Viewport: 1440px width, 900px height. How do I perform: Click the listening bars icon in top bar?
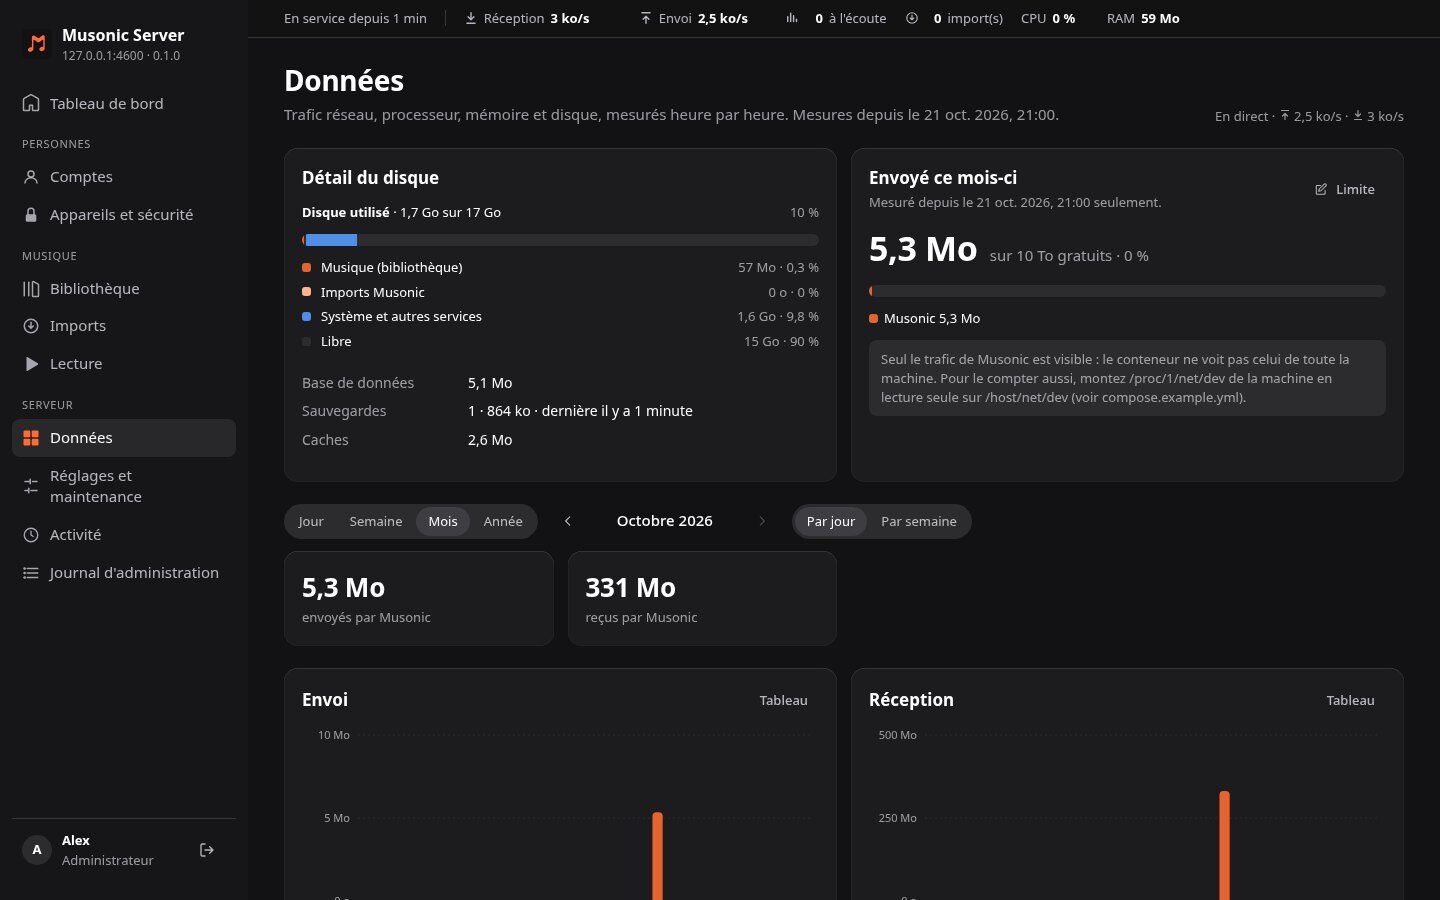[x=792, y=18]
